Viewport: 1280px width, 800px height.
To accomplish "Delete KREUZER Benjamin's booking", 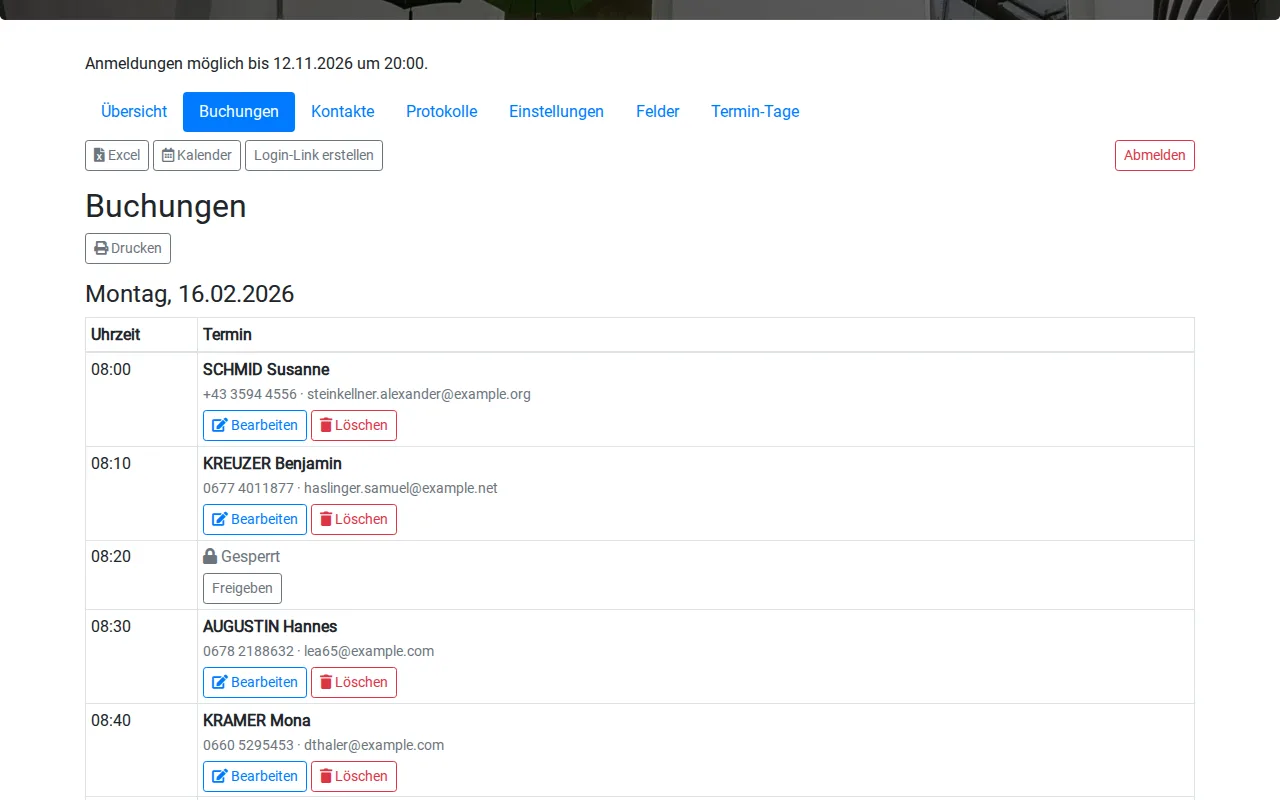I will point(354,519).
